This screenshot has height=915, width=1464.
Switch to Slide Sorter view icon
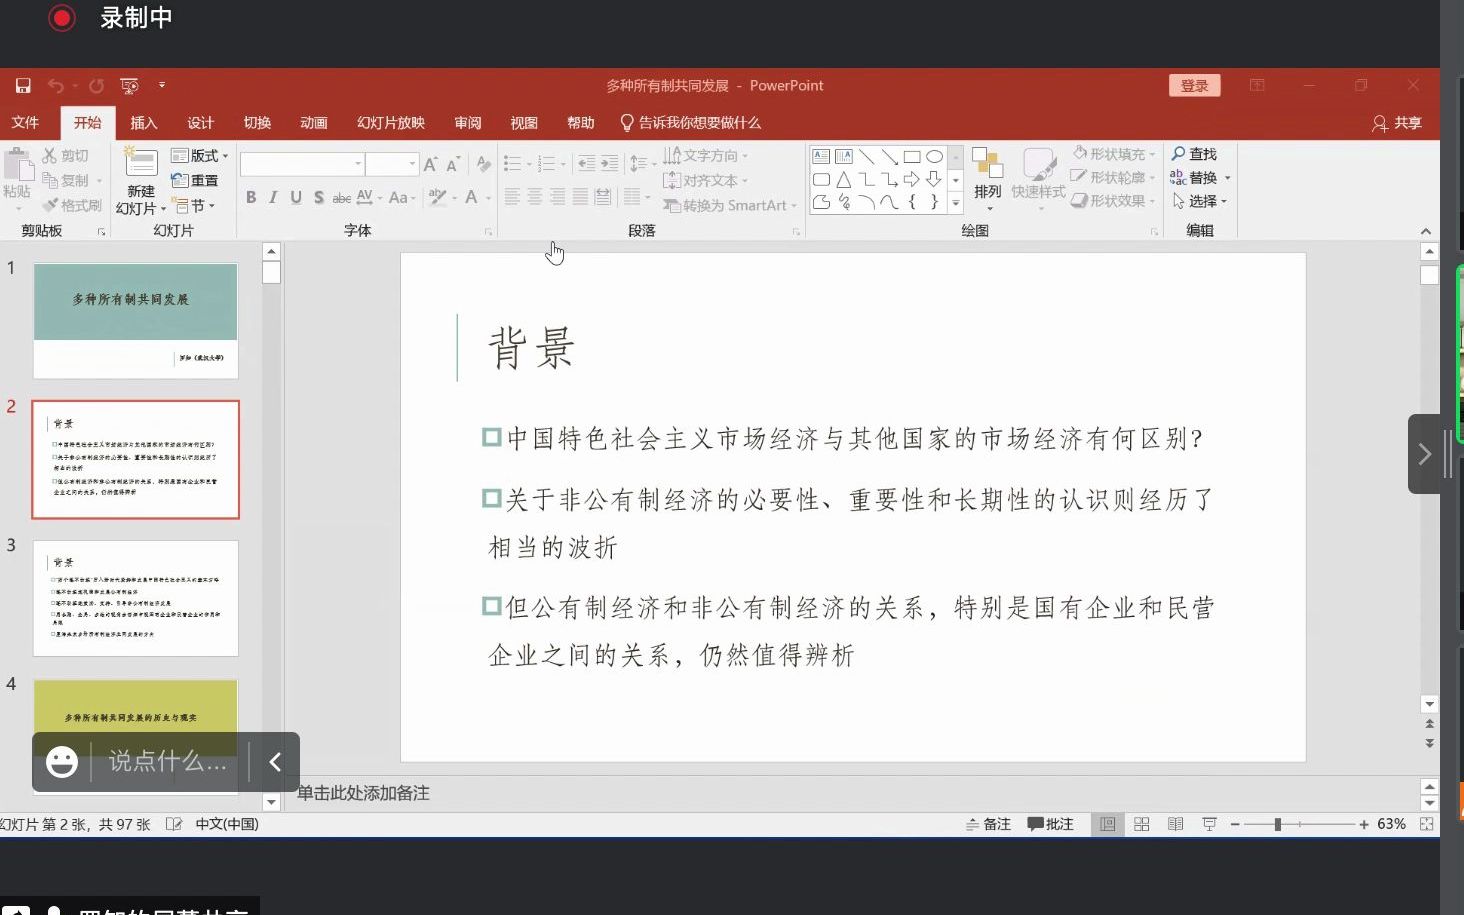[1141, 824]
